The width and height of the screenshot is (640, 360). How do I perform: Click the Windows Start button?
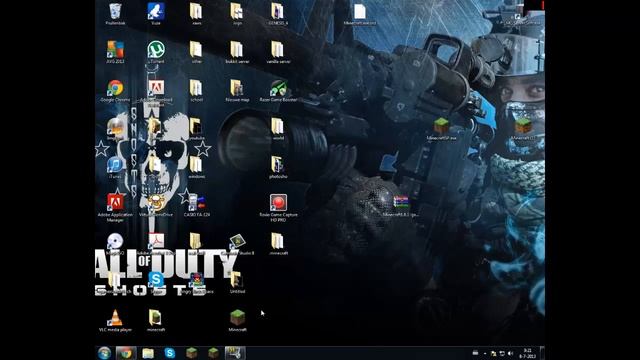pos(104,353)
